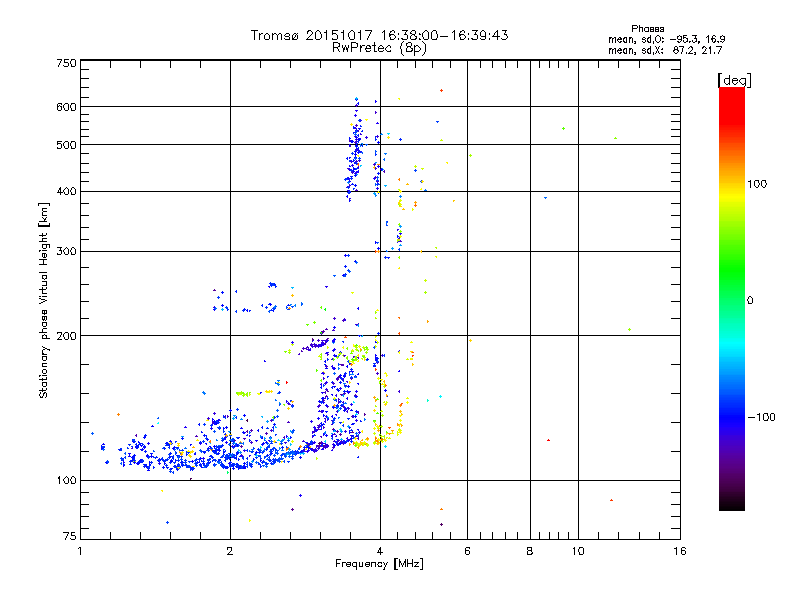This screenshot has height=600, width=800.
Task: Click the x-axis label '1'
Action: [x=80, y=551]
